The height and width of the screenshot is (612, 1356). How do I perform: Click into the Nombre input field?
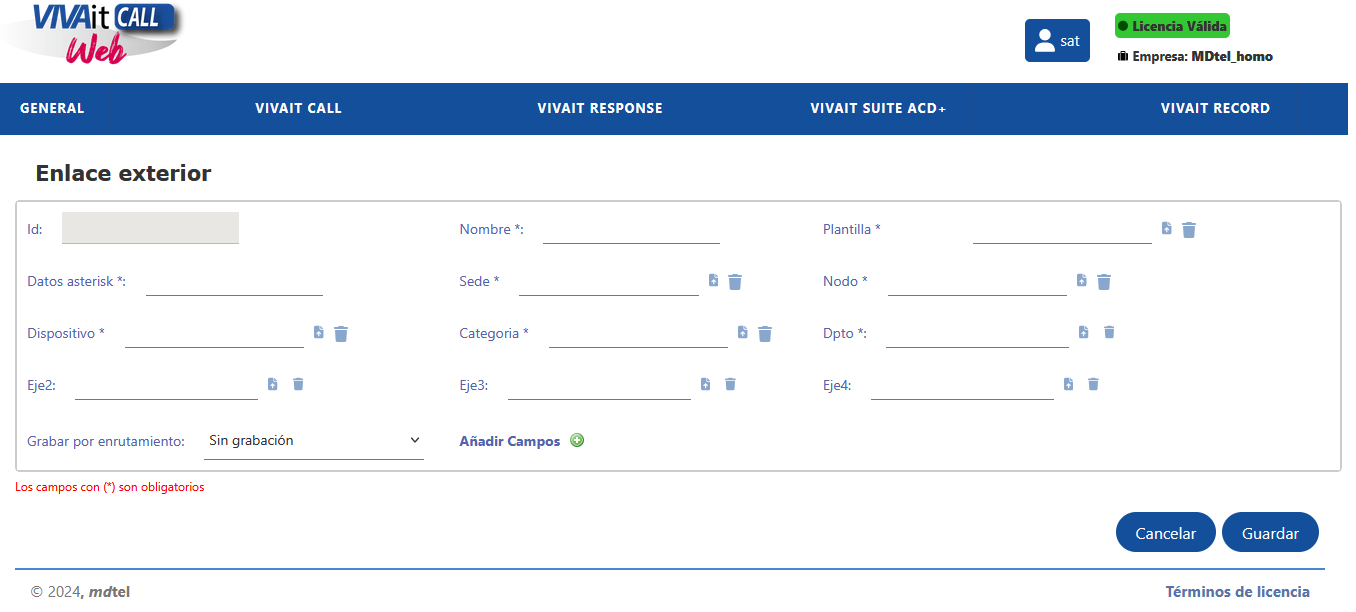tap(631, 229)
